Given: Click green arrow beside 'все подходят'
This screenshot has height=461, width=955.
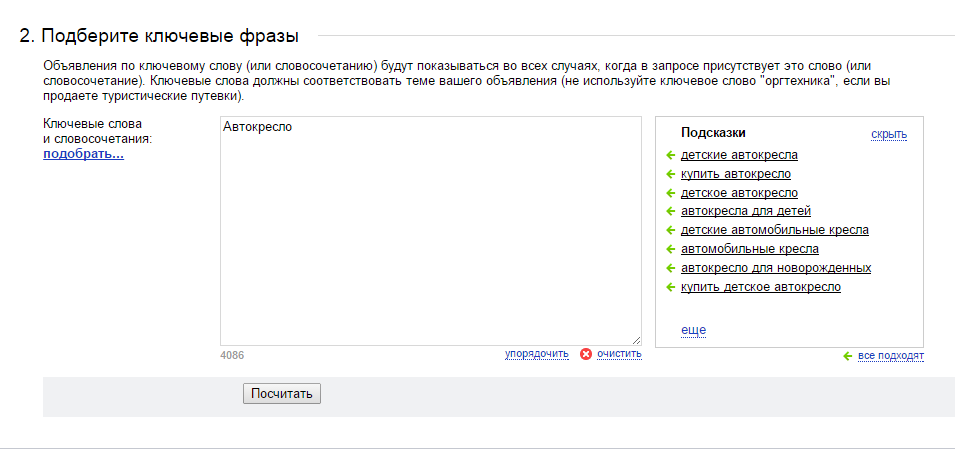Looking at the screenshot, I should coord(847,356).
